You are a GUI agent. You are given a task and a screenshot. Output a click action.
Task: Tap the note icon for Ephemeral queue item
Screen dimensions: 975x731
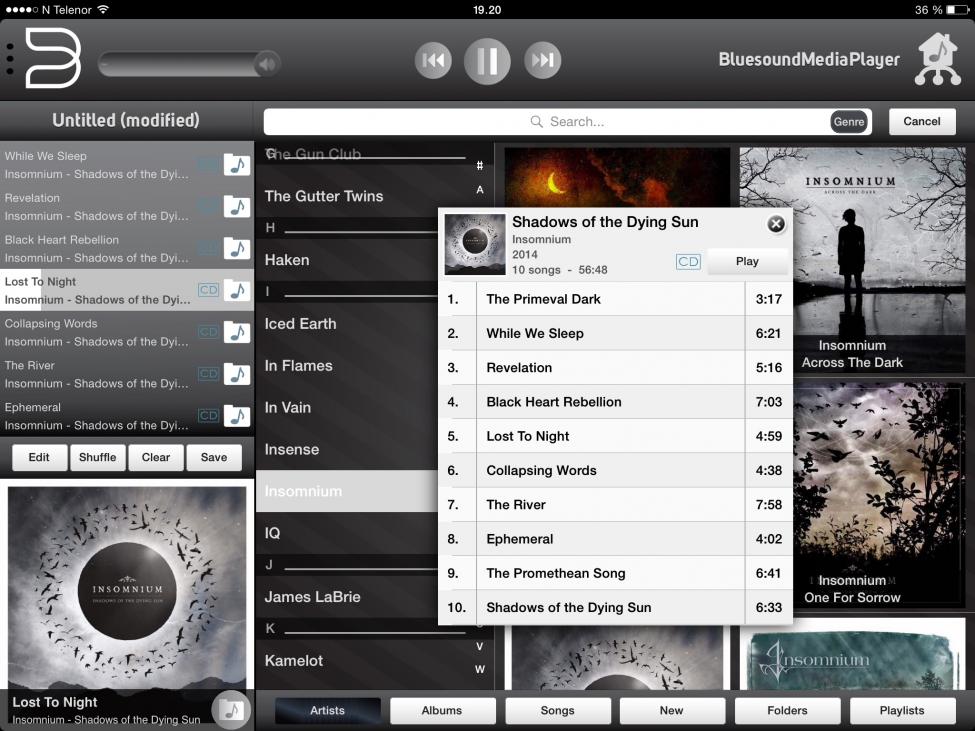236,416
